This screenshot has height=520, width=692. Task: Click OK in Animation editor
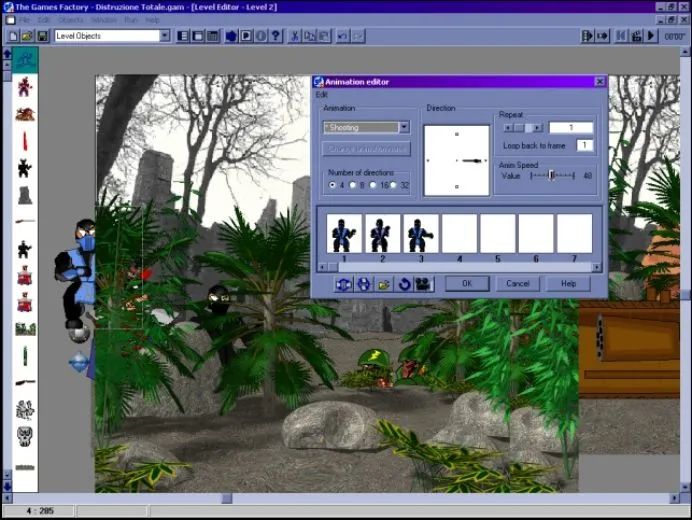467,283
